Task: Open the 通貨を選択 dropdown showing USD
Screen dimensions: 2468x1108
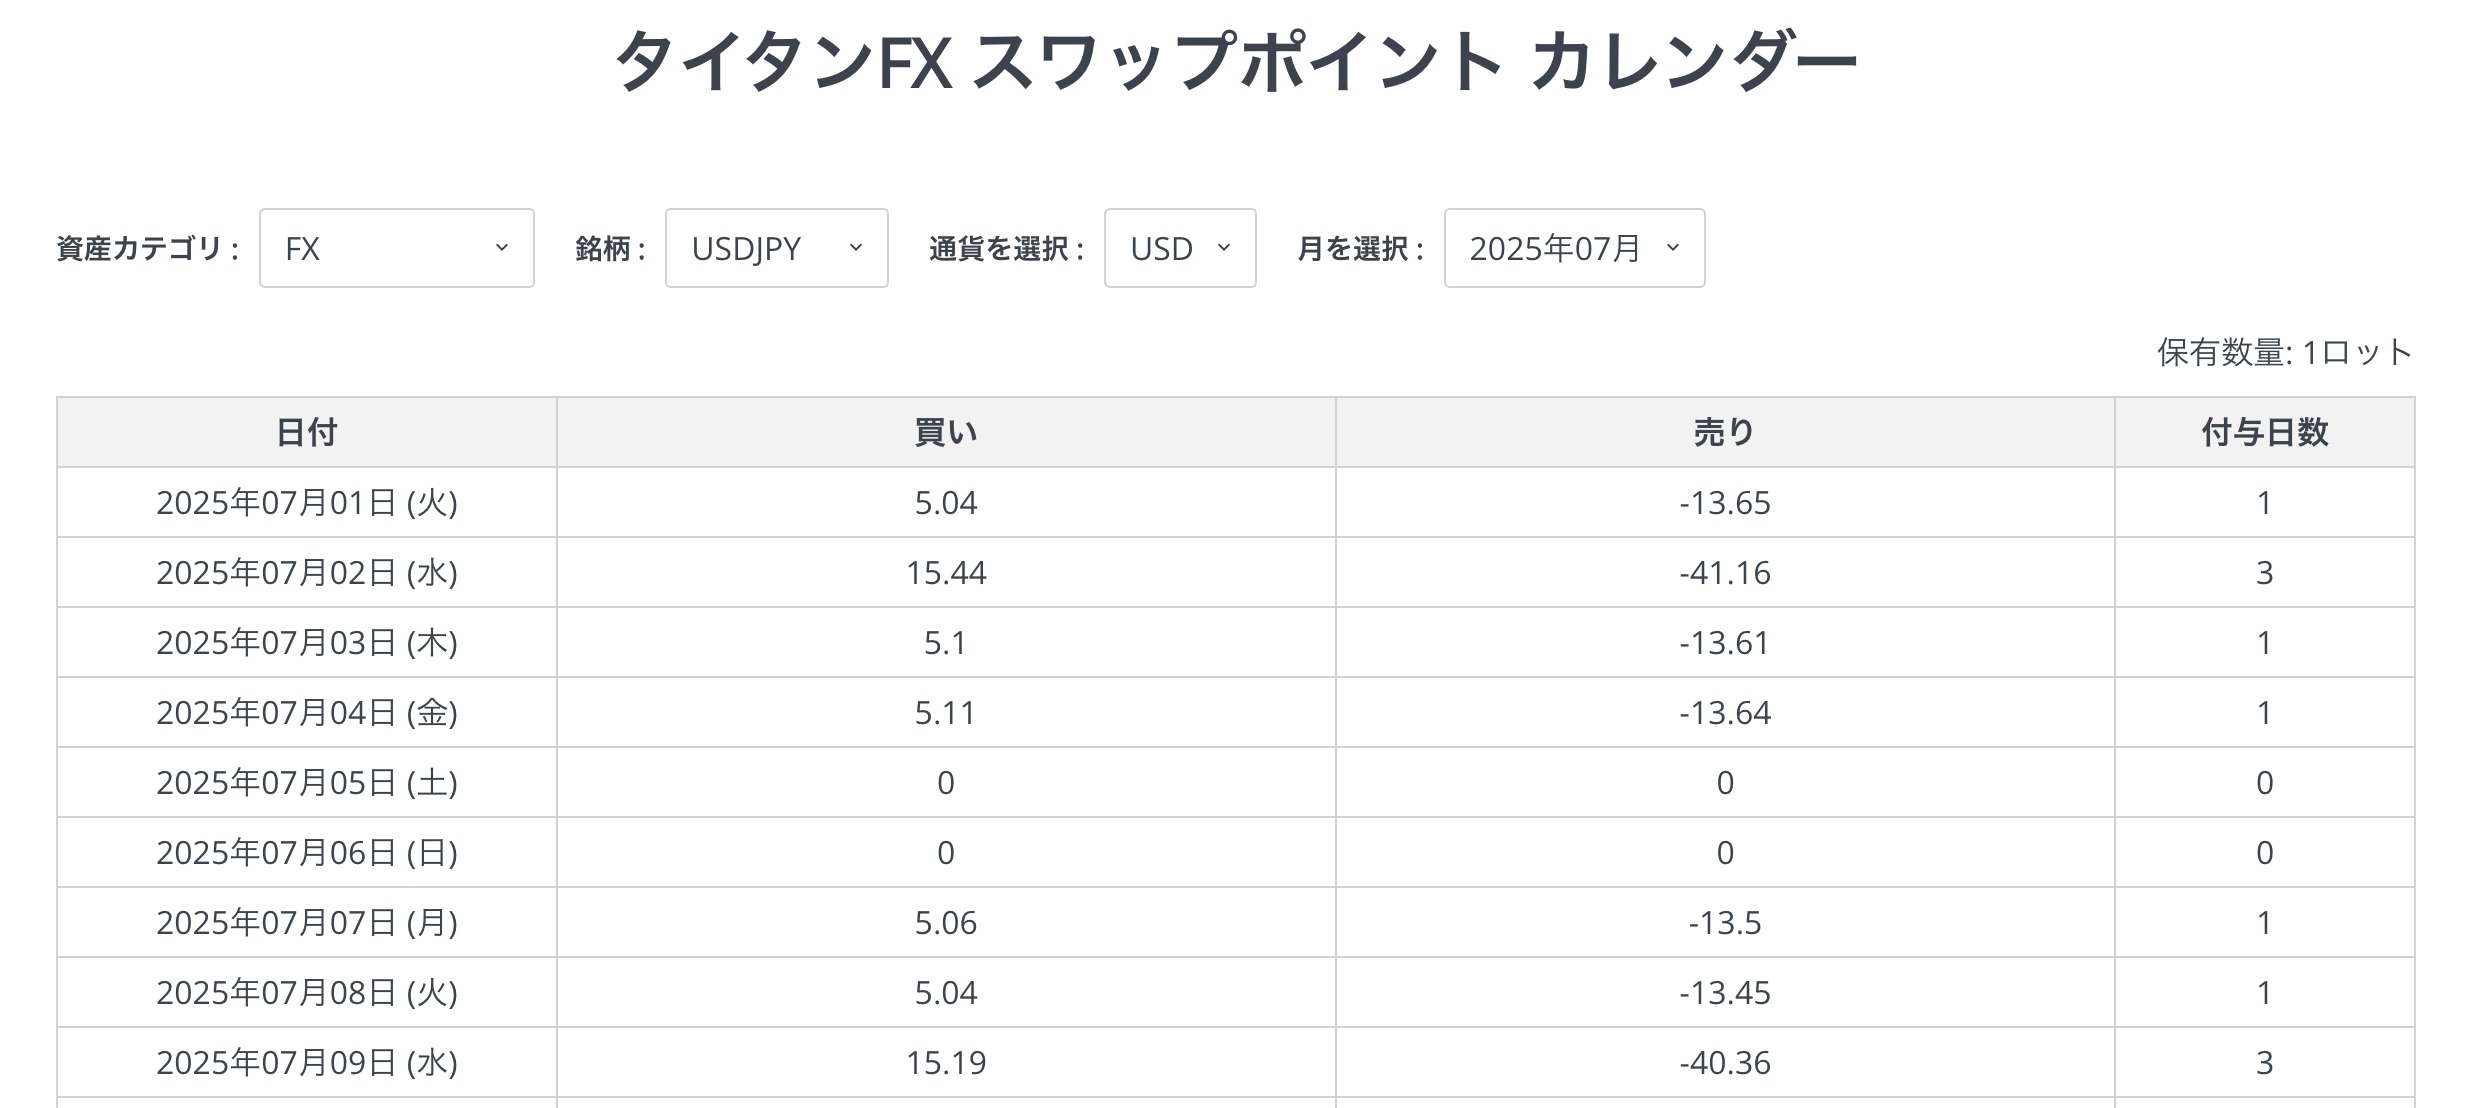Action: 1180,249
